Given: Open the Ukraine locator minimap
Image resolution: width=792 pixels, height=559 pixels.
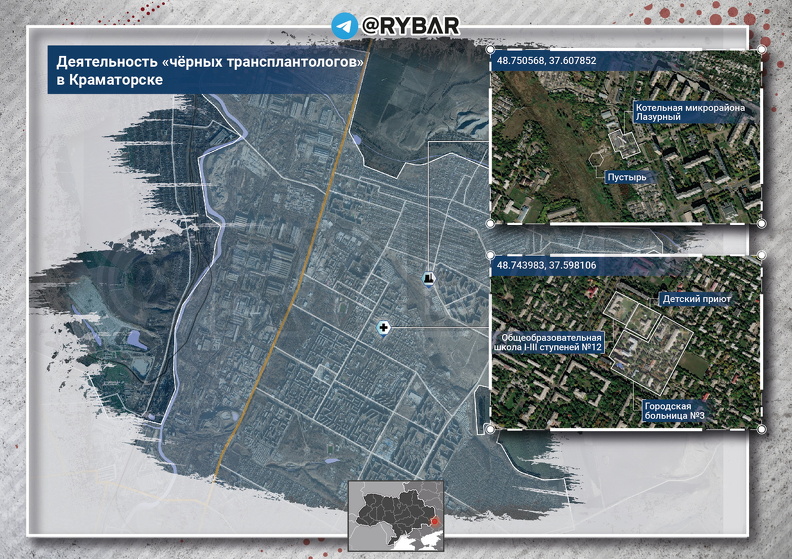Looking at the screenshot, I should point(395,513).
